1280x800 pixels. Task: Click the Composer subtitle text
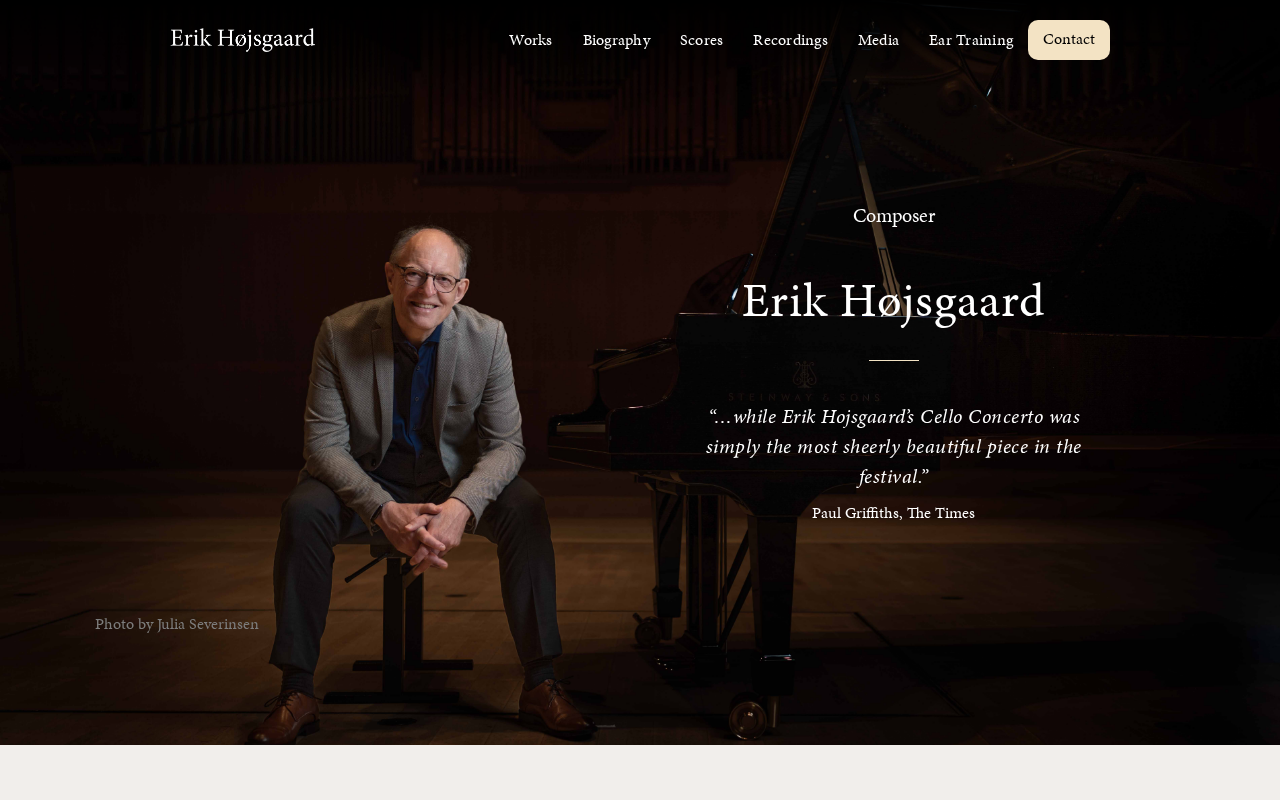tap(894, 216)
